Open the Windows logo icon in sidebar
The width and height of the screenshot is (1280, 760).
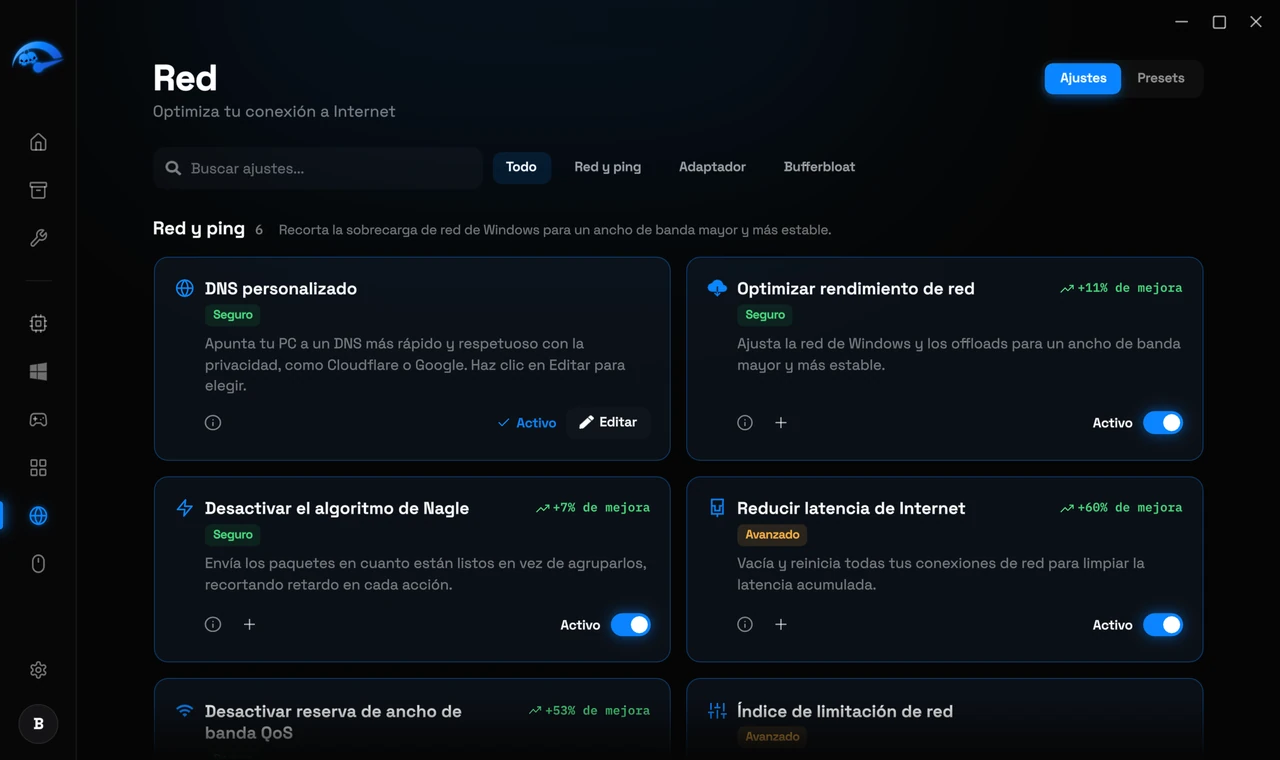coord(38,372)
